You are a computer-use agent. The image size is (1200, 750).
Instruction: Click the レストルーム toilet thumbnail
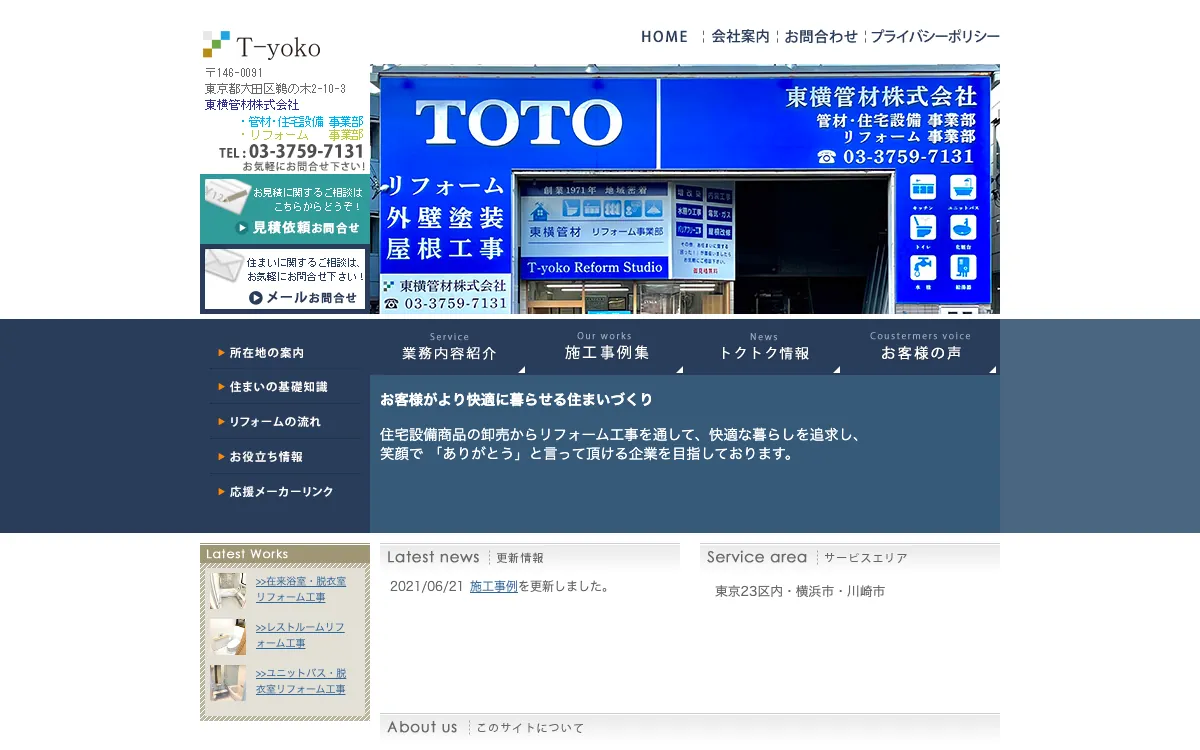coord(228,636)
